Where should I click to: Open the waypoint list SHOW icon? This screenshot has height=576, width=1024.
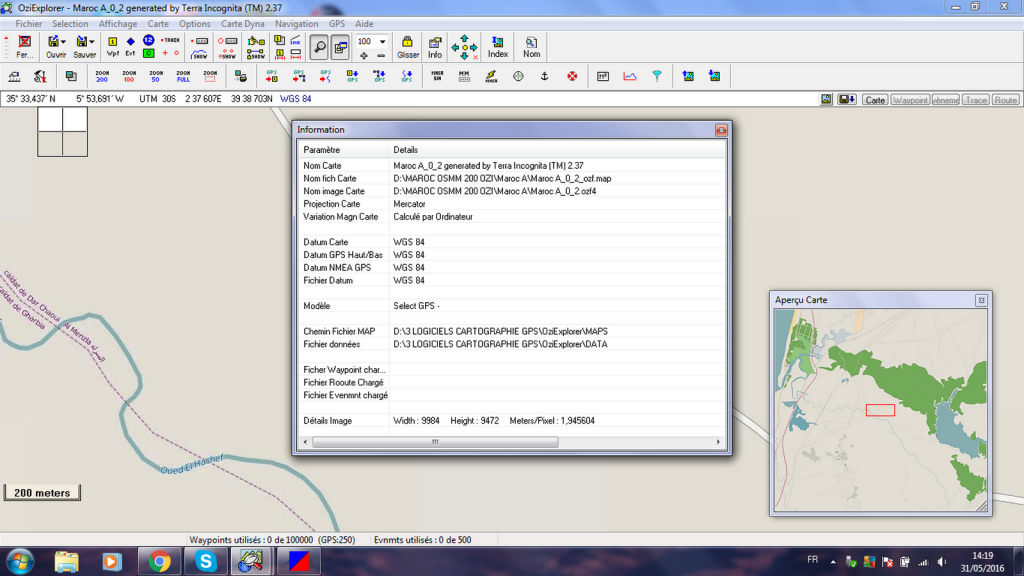click(x=227, y=54)
